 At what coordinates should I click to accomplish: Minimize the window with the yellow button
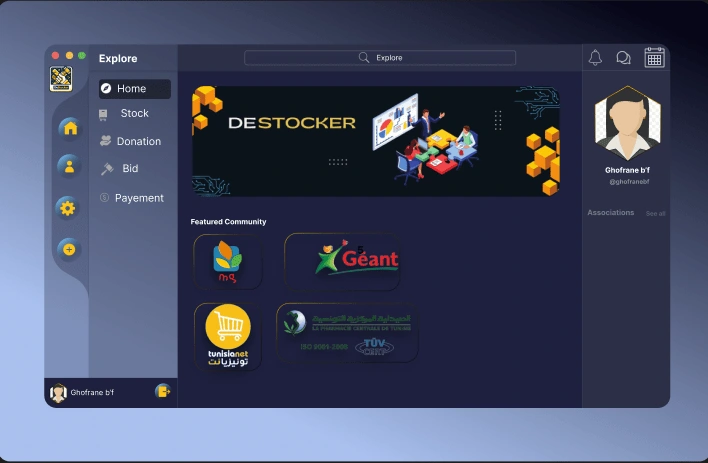[x=69, y=55]
